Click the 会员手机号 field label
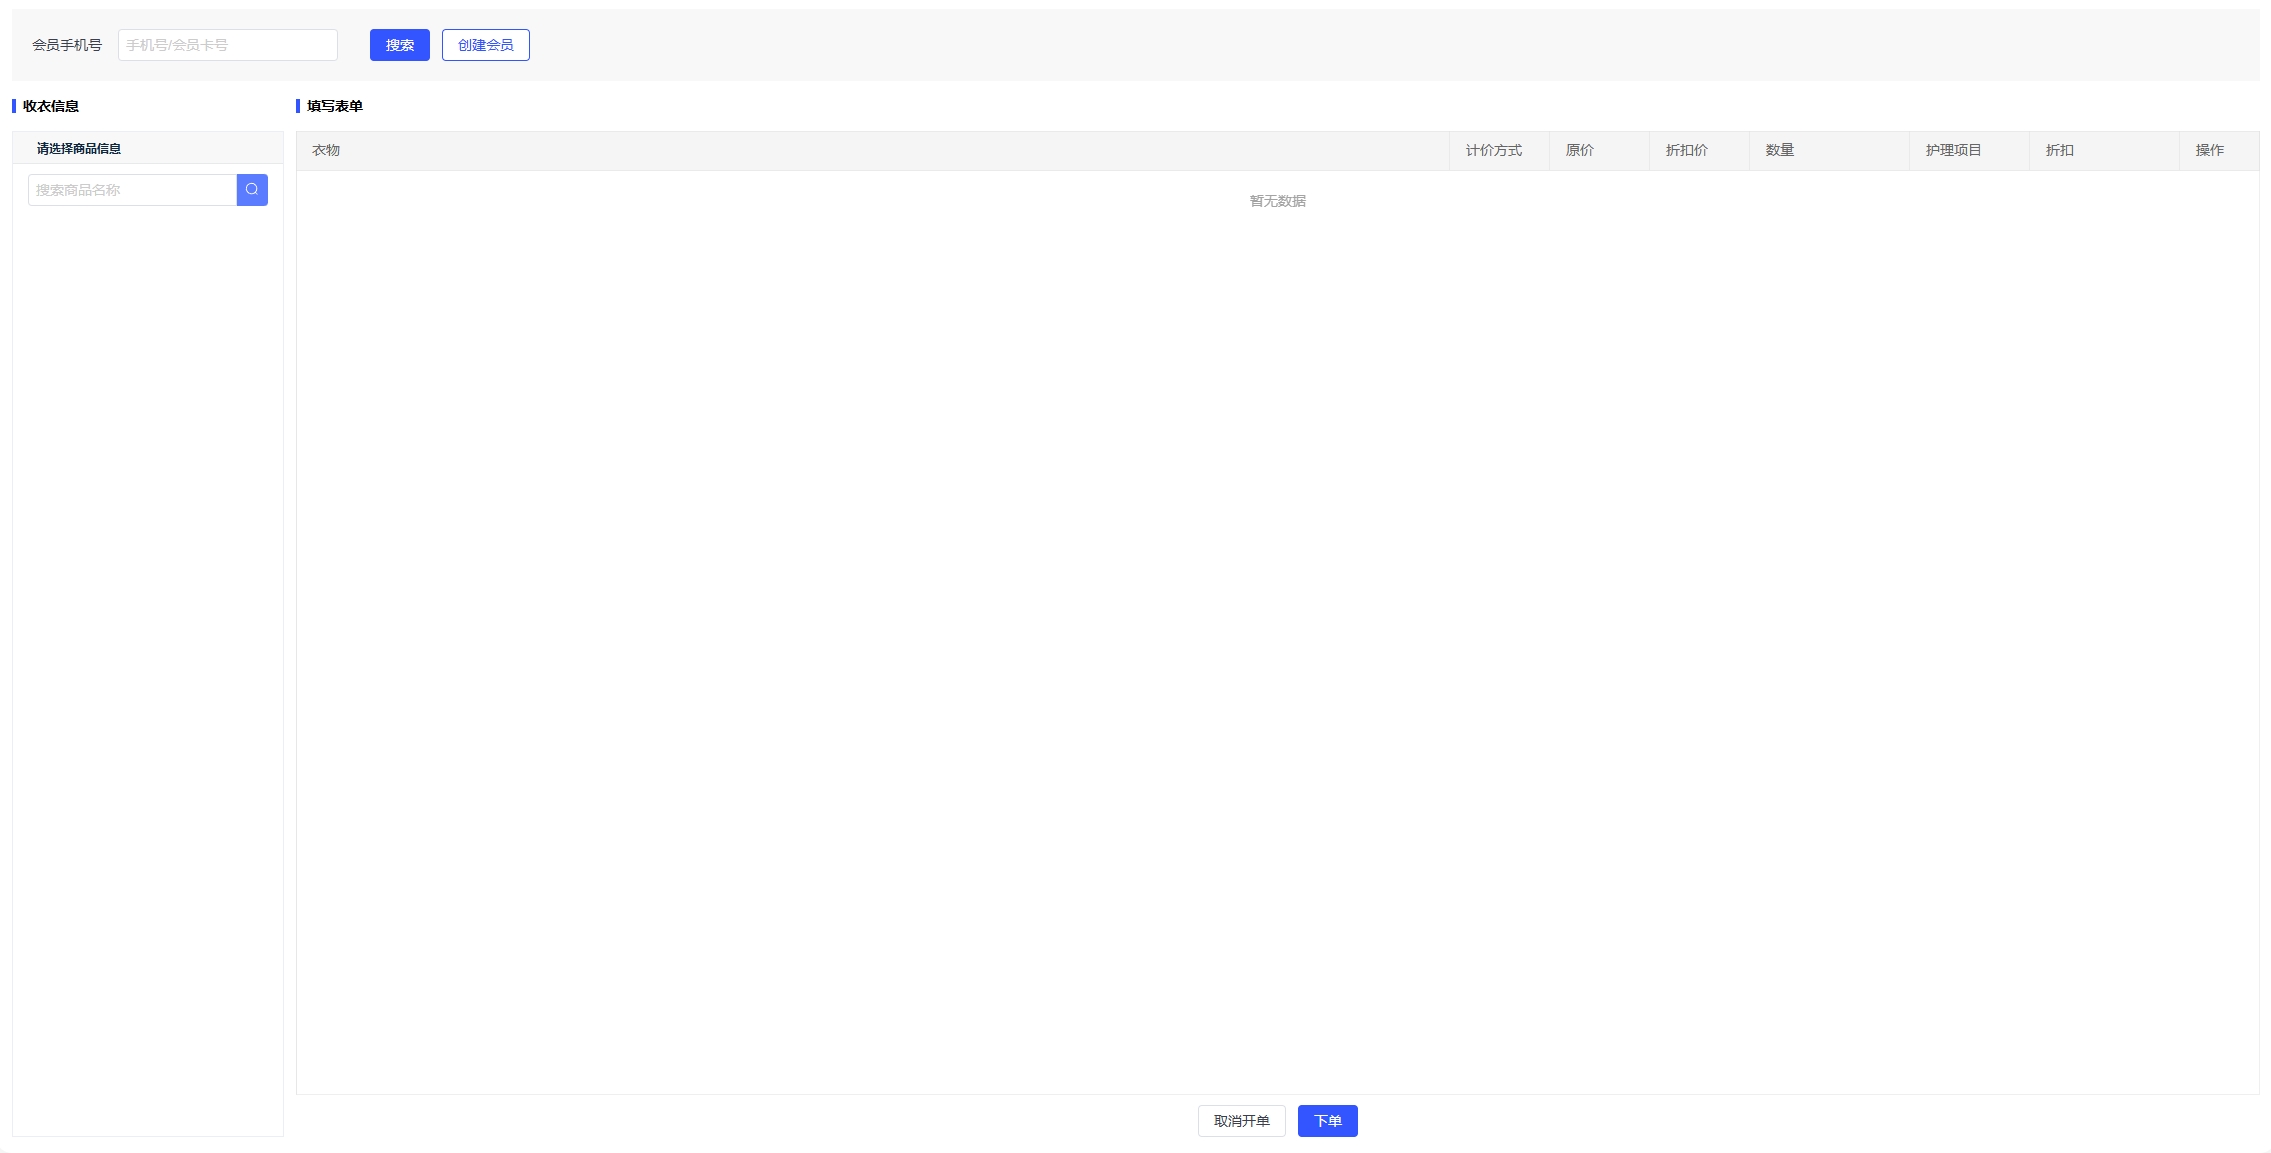2271x1153 pixels. click(x=67, y=45)
